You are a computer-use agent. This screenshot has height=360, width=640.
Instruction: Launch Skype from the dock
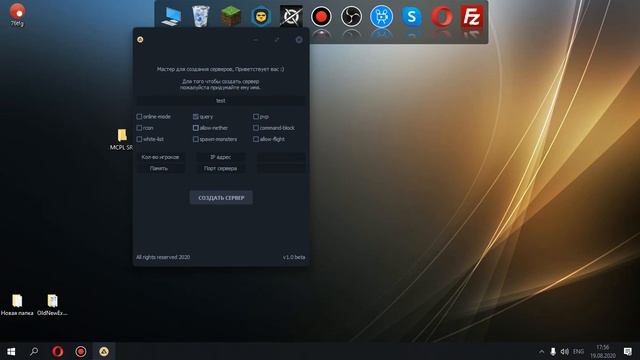(x=411, y=17)
